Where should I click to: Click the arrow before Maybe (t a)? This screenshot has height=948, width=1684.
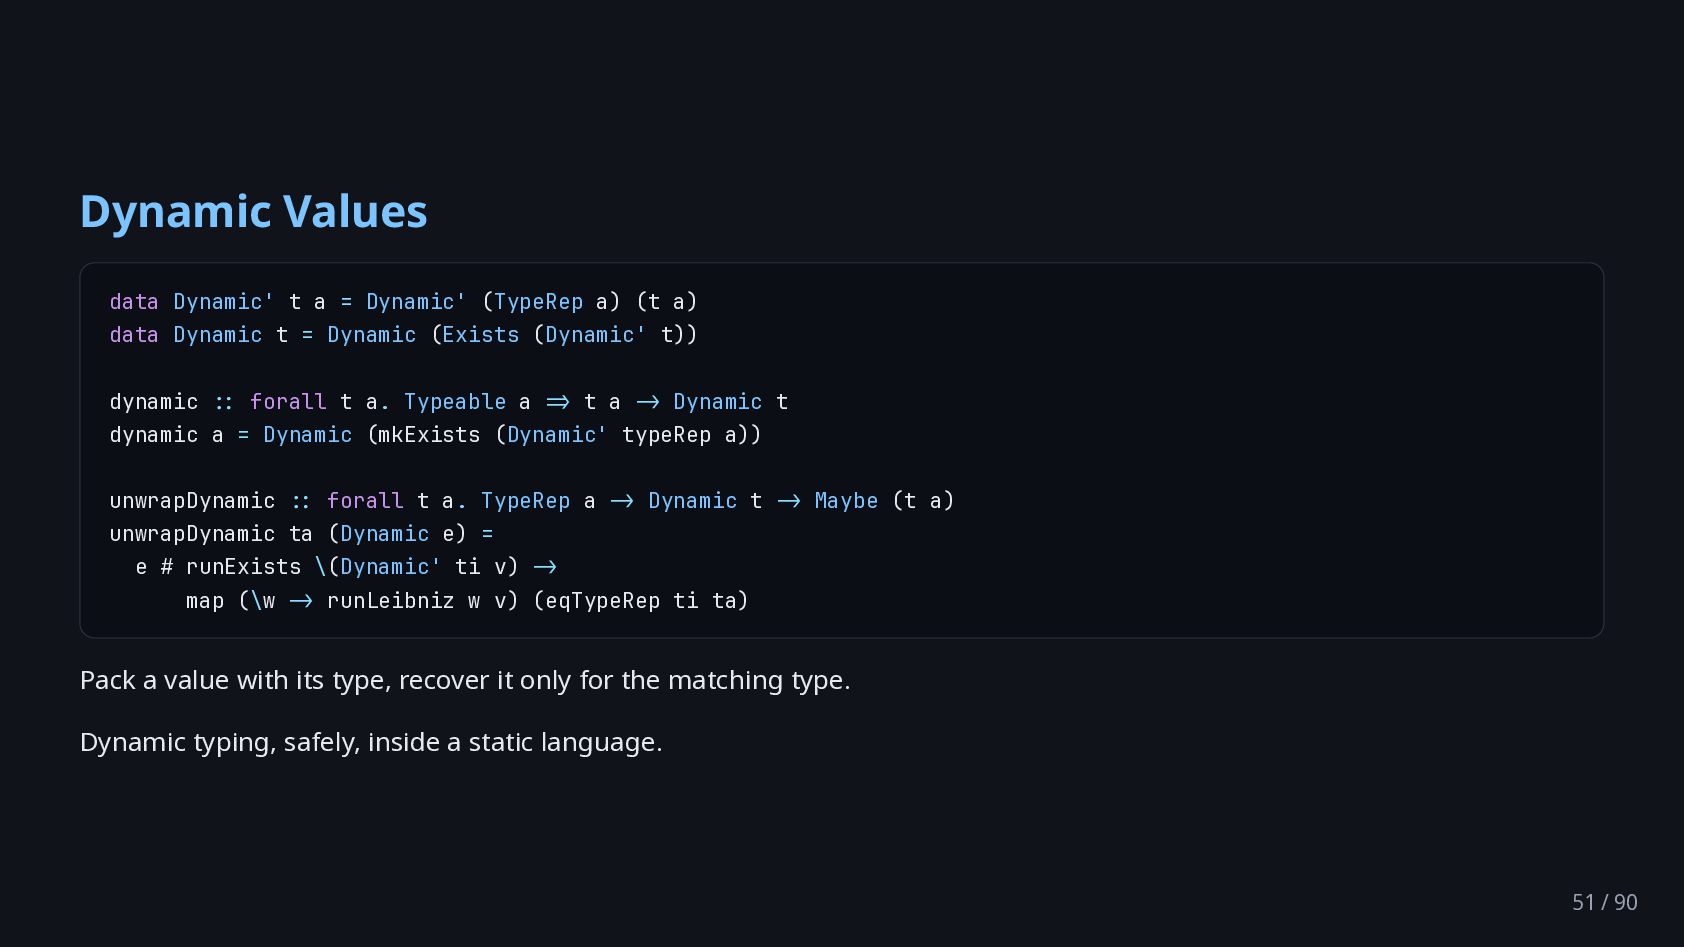789,501
